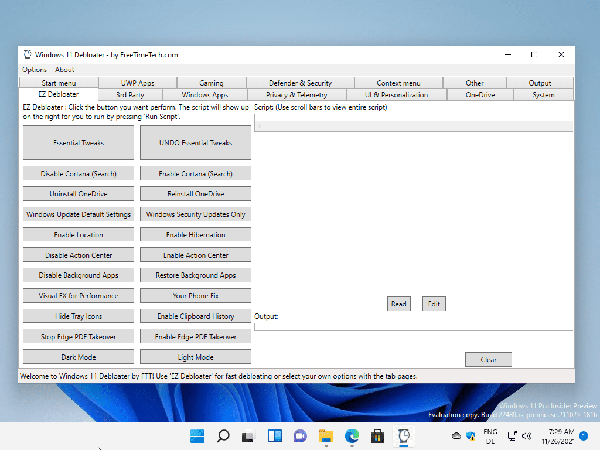This screenshot has width=600, height=450.
Task: Click inside the Script text area
Action: tap(413, 117)
